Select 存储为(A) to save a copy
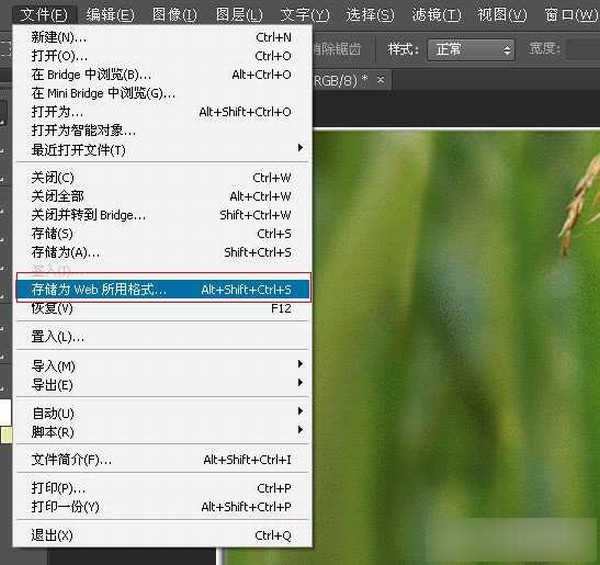 (x=66, y=252)
